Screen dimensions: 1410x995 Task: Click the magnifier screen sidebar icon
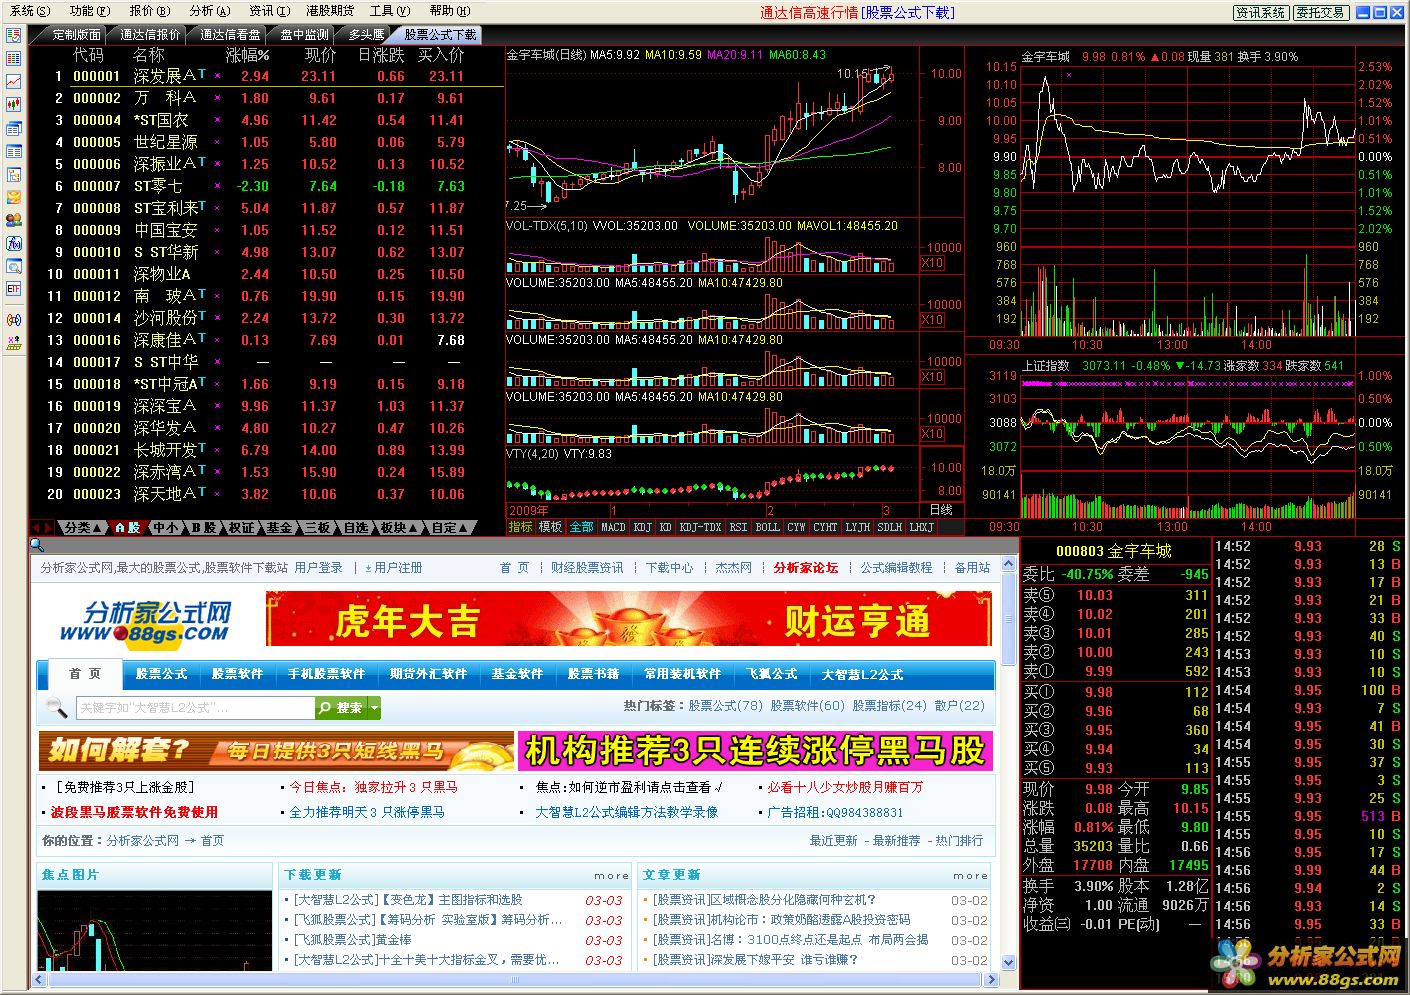point(14,266)
